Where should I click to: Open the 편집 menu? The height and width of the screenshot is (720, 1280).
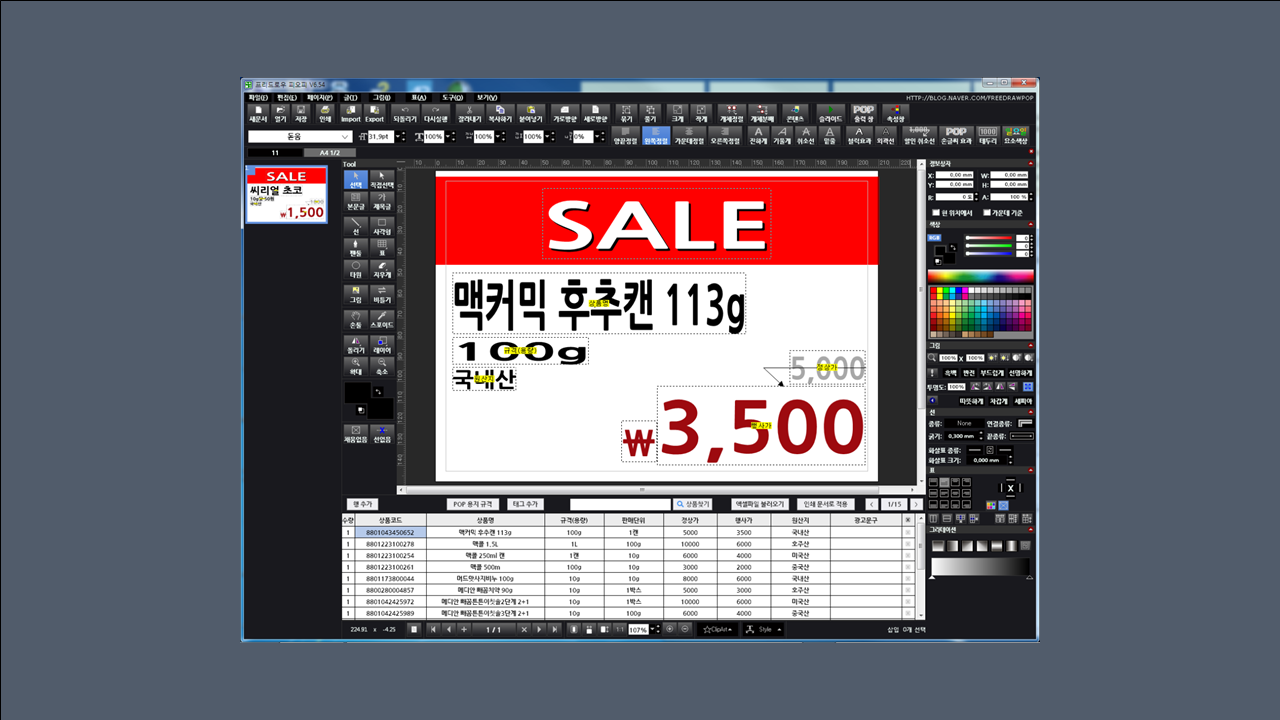point(286,97)
